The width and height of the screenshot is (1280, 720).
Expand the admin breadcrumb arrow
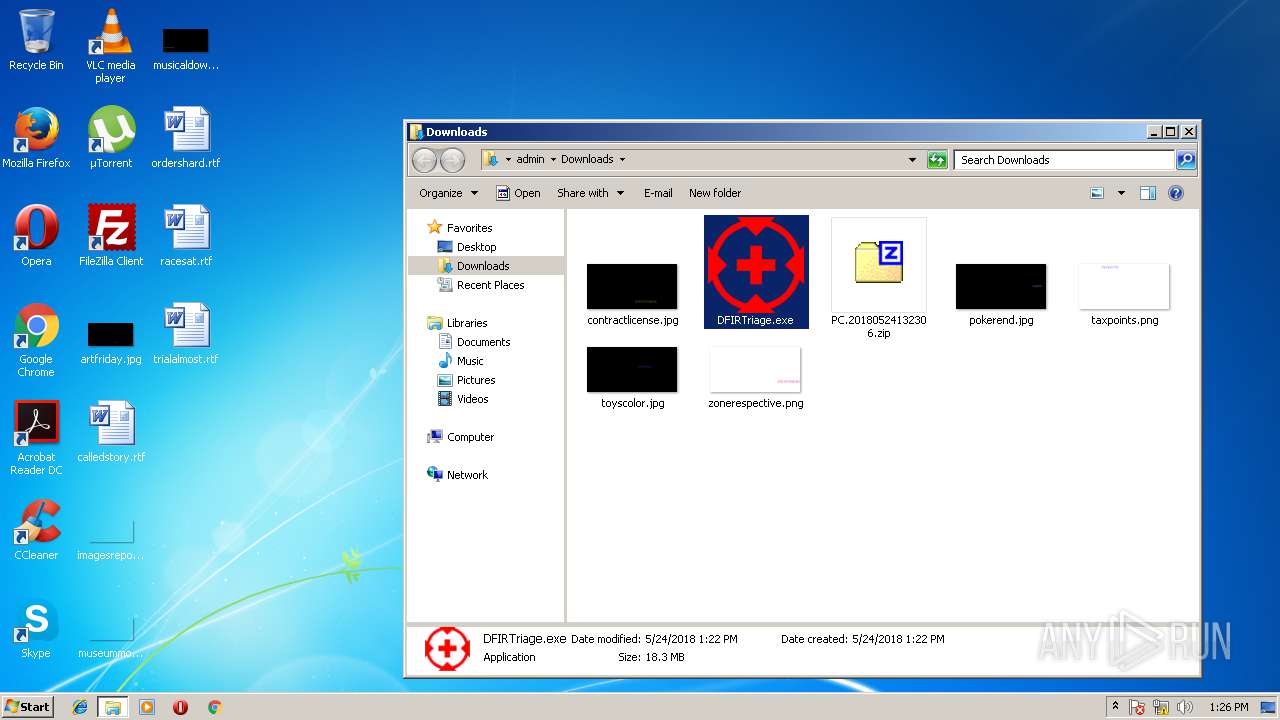(552, 160)
